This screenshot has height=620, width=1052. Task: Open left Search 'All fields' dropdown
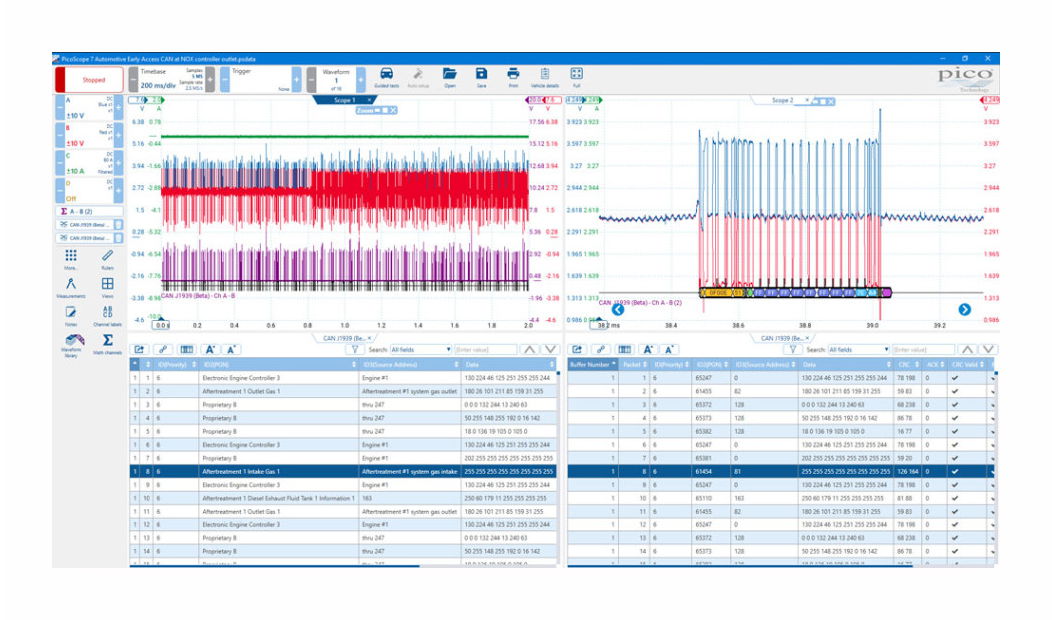point(421,350)
